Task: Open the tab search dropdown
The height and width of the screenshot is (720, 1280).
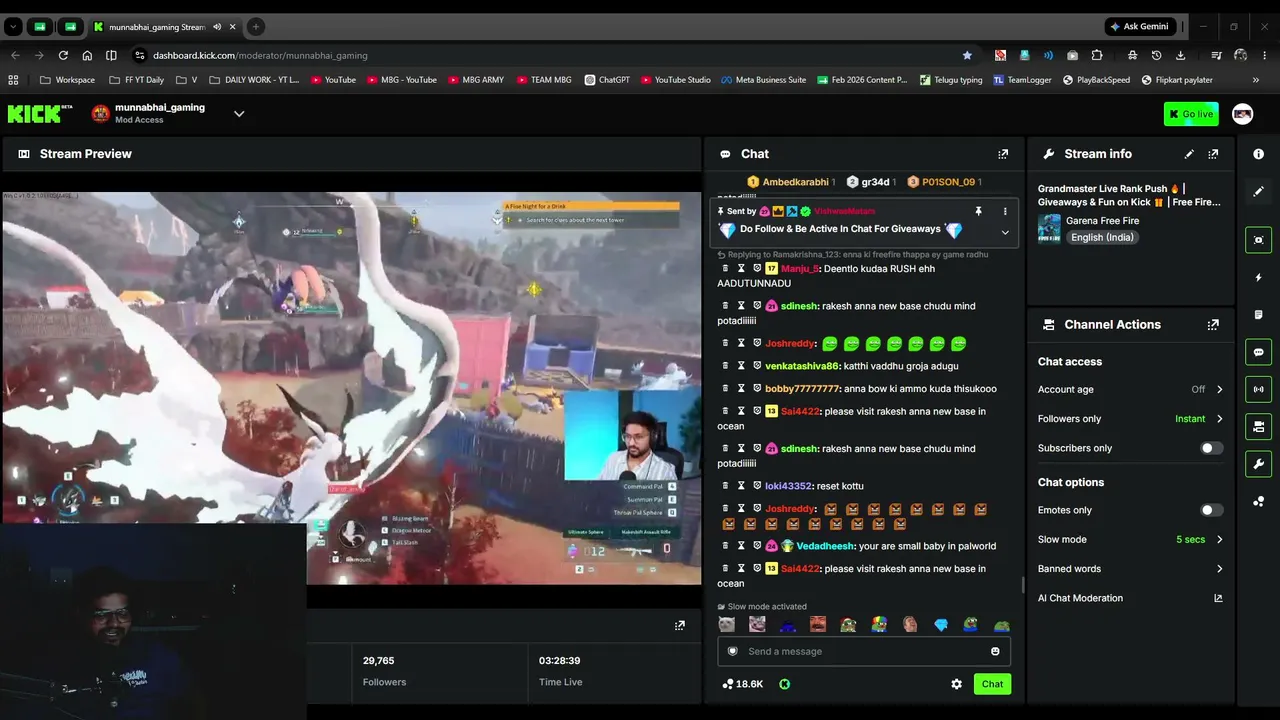Action: pyautogui.click(x=13, y=27)
